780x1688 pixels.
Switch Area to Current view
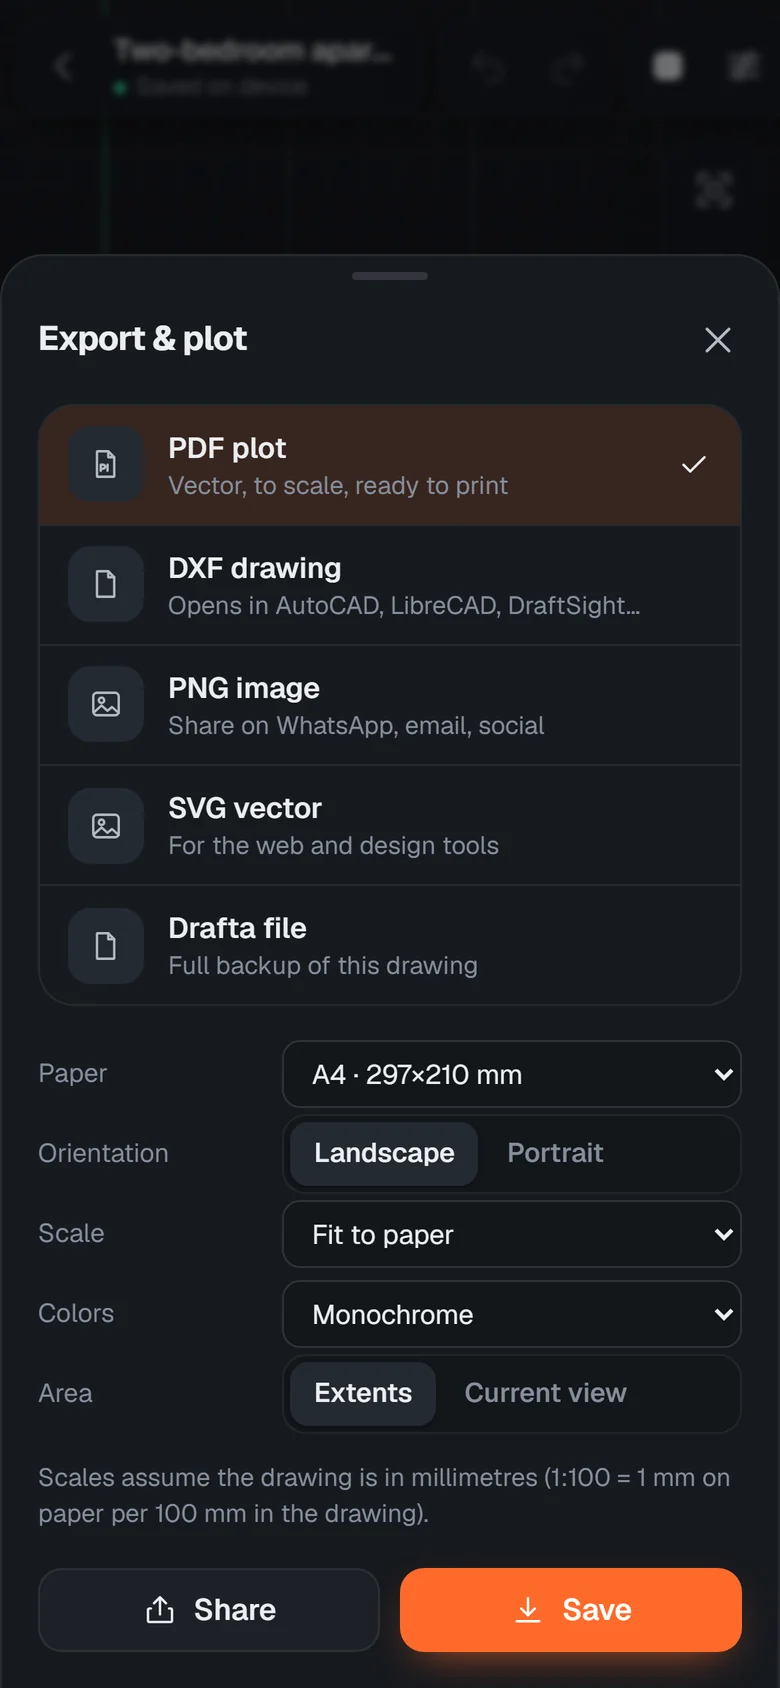(546, 1393)
